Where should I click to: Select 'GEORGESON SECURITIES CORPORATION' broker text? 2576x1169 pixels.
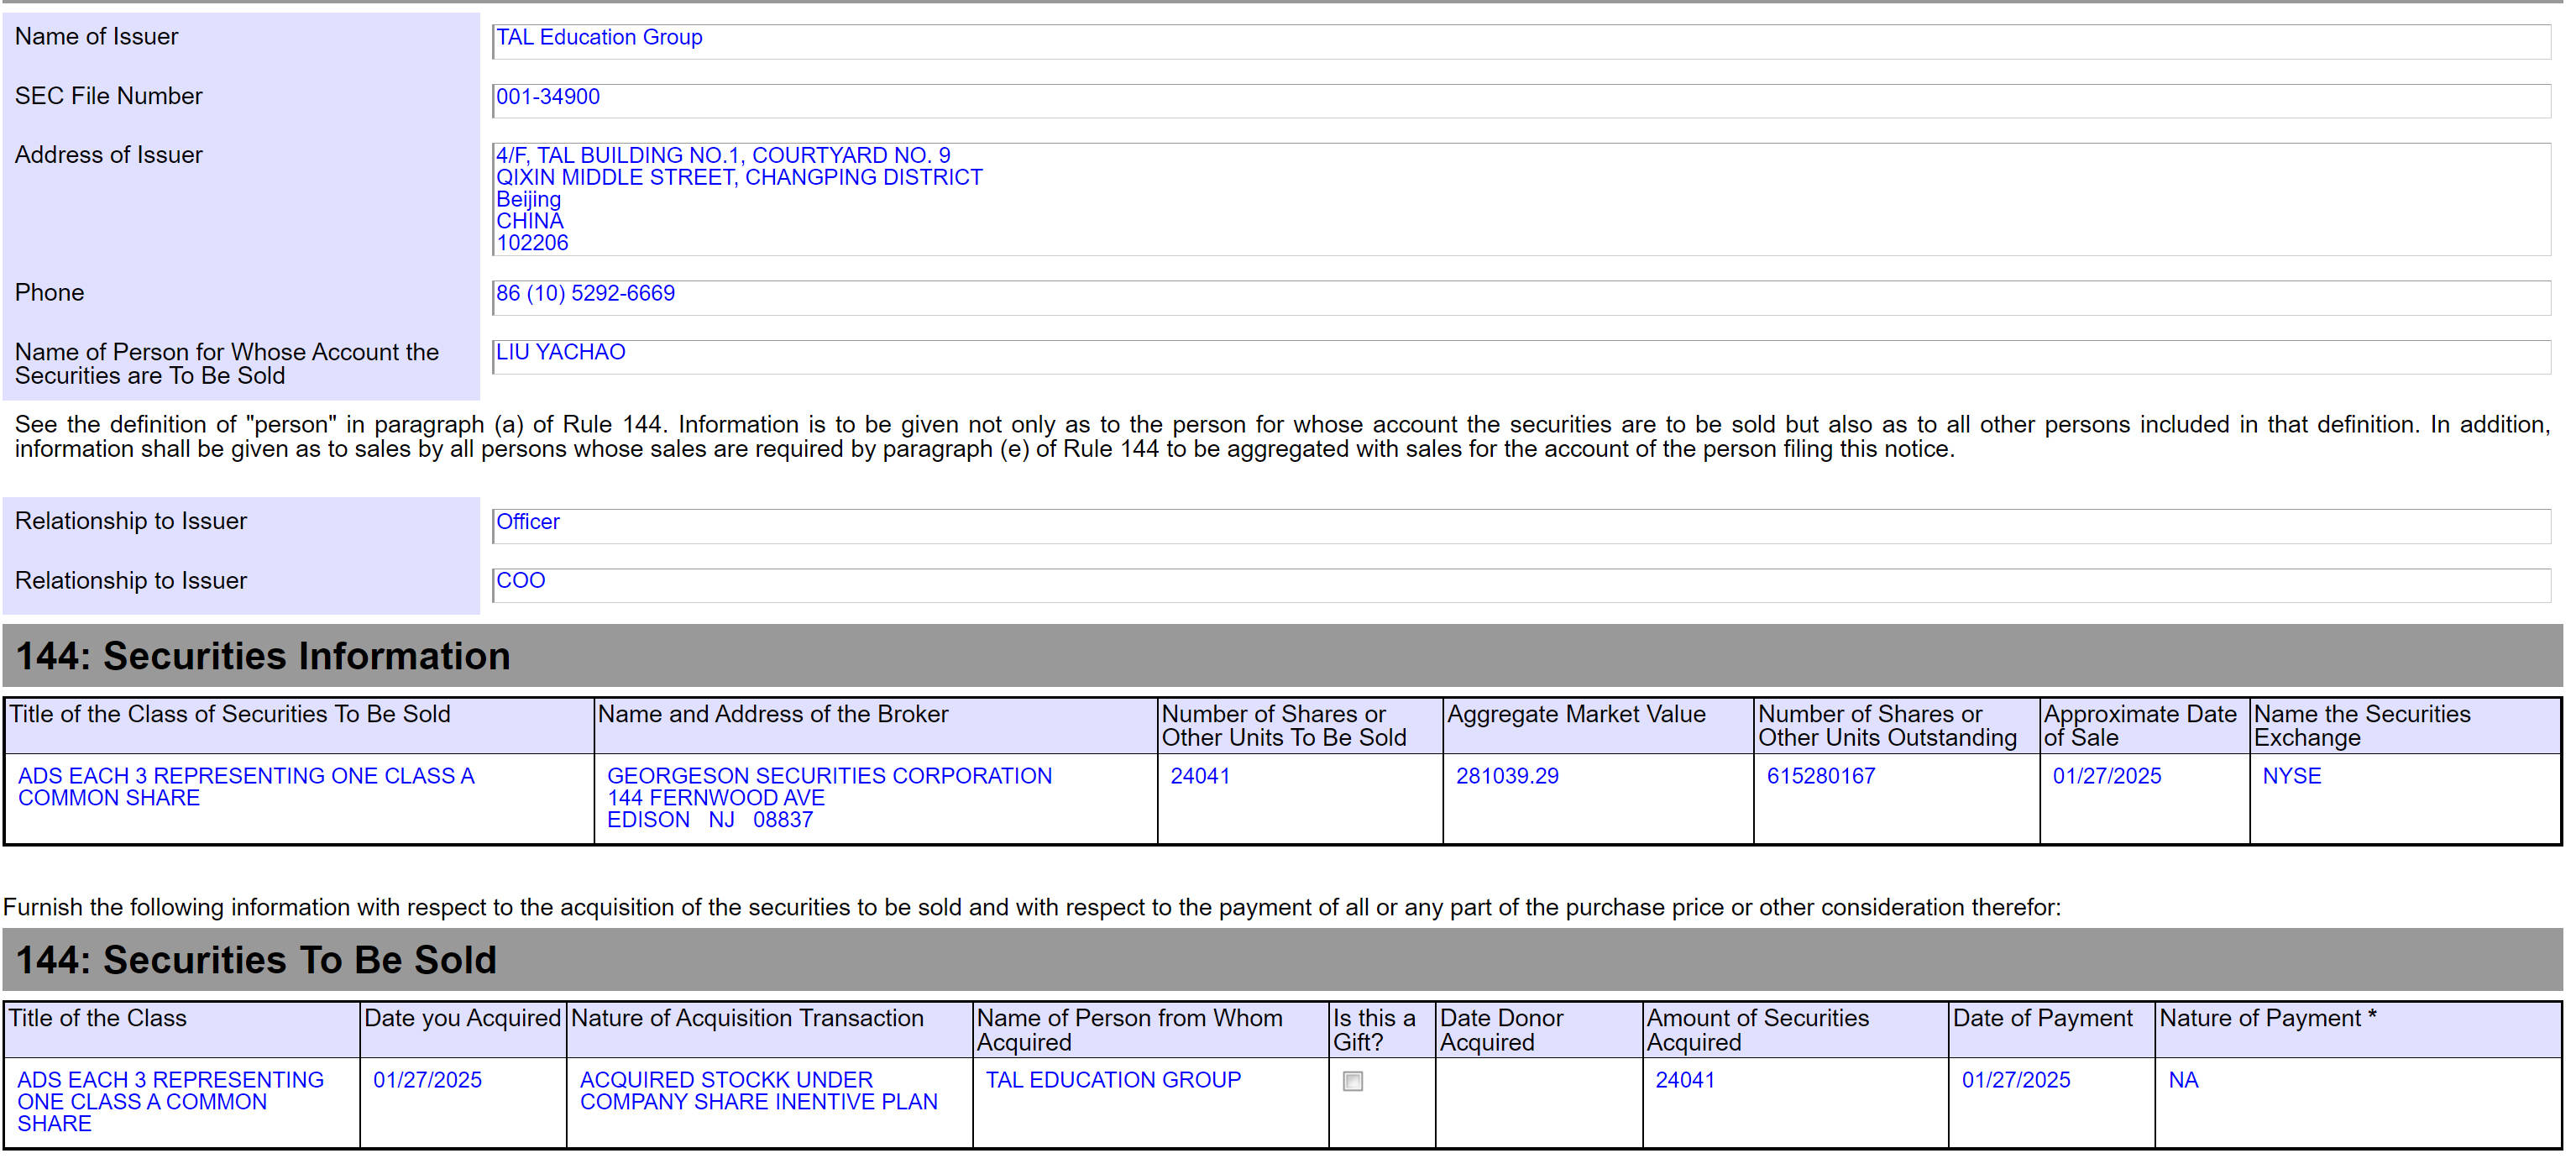point(829,776)
